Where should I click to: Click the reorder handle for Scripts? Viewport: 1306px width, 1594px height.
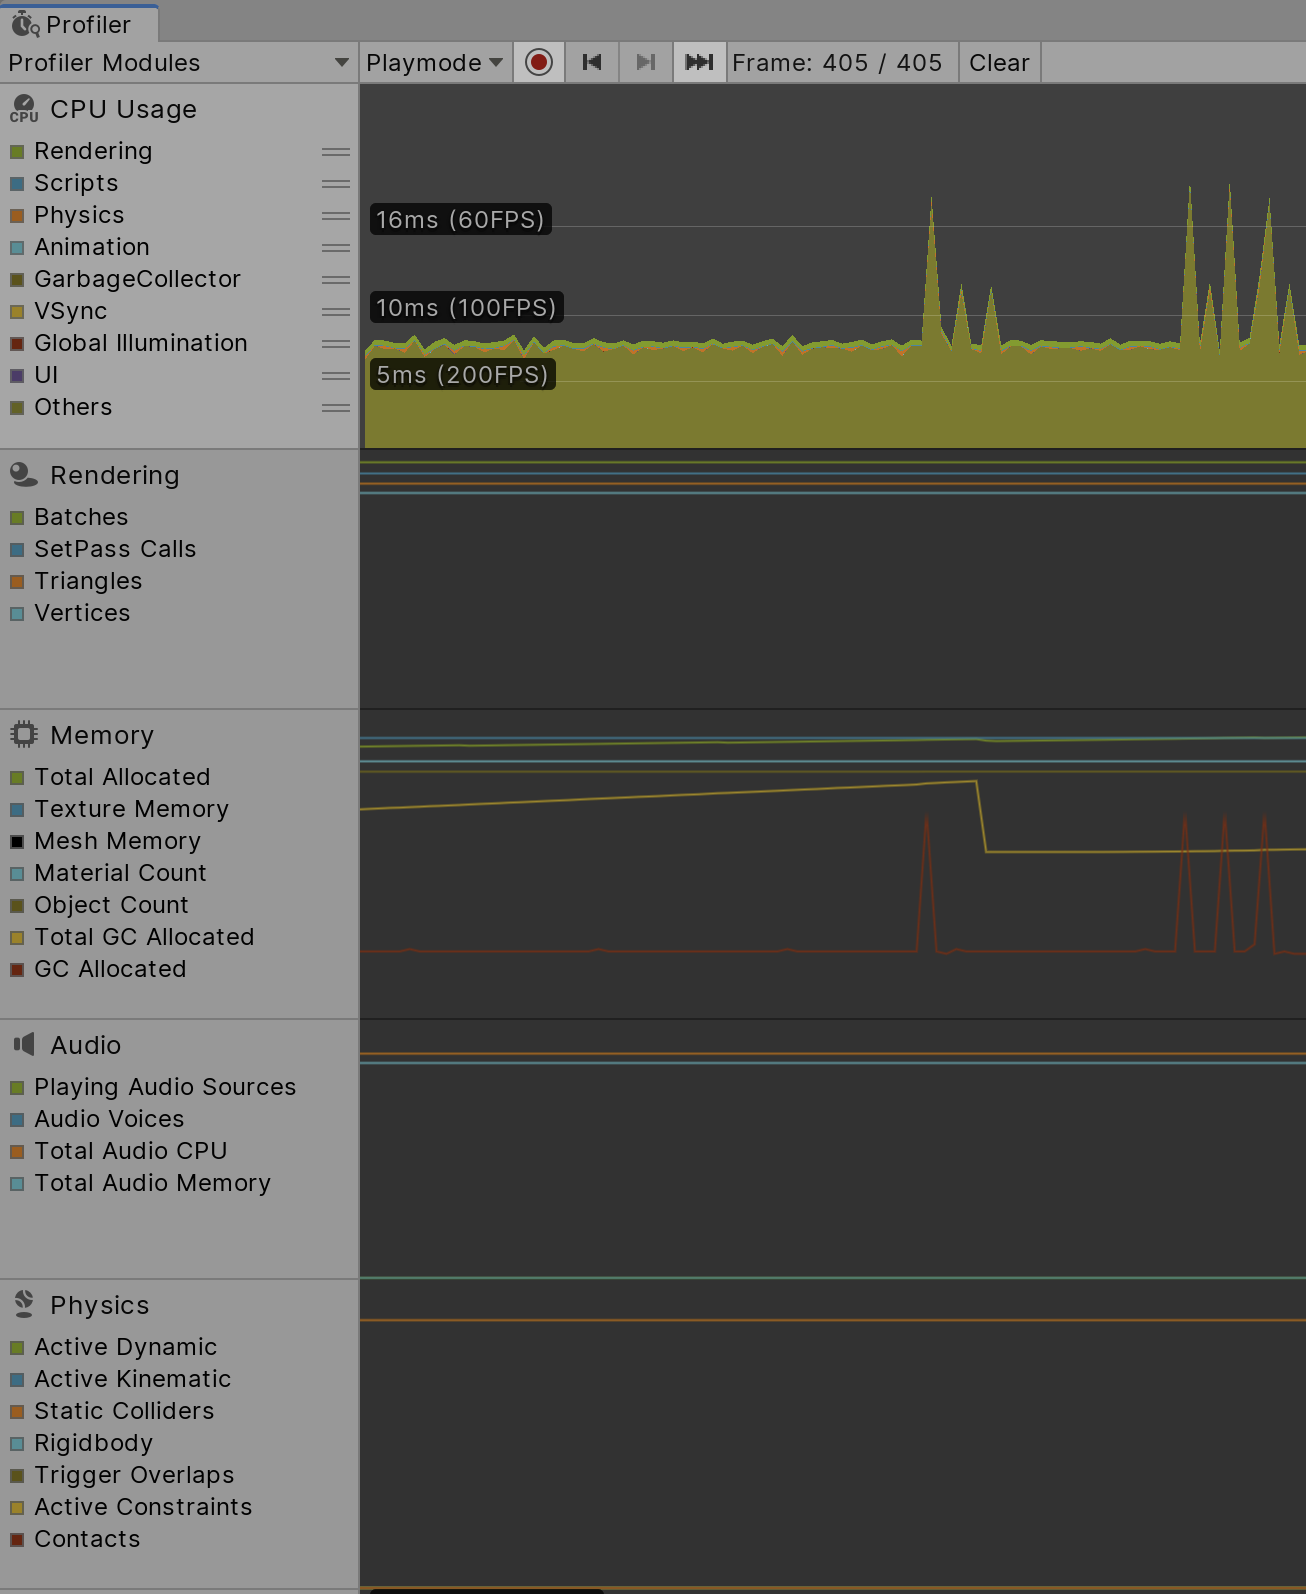(336, 184)
